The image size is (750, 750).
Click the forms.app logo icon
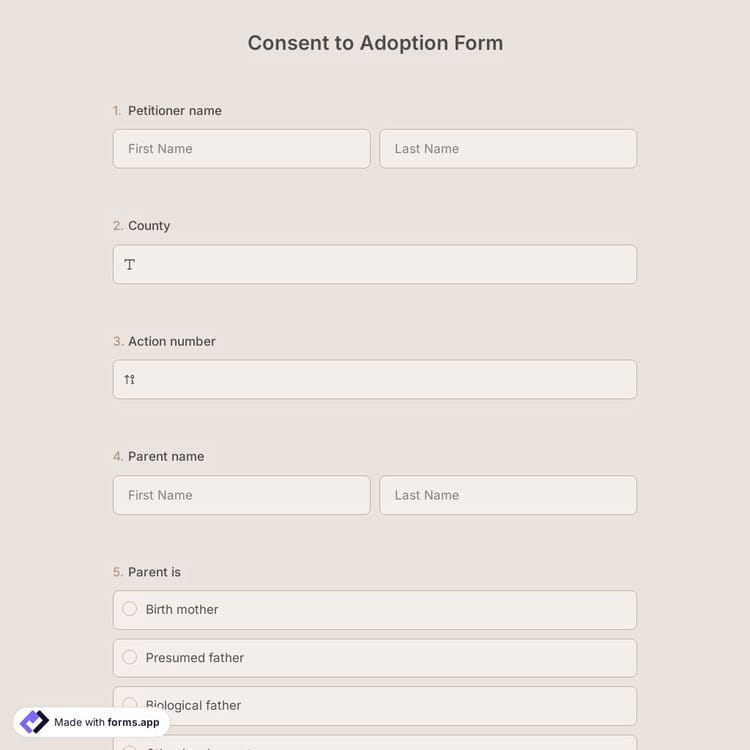click(34, 722)
